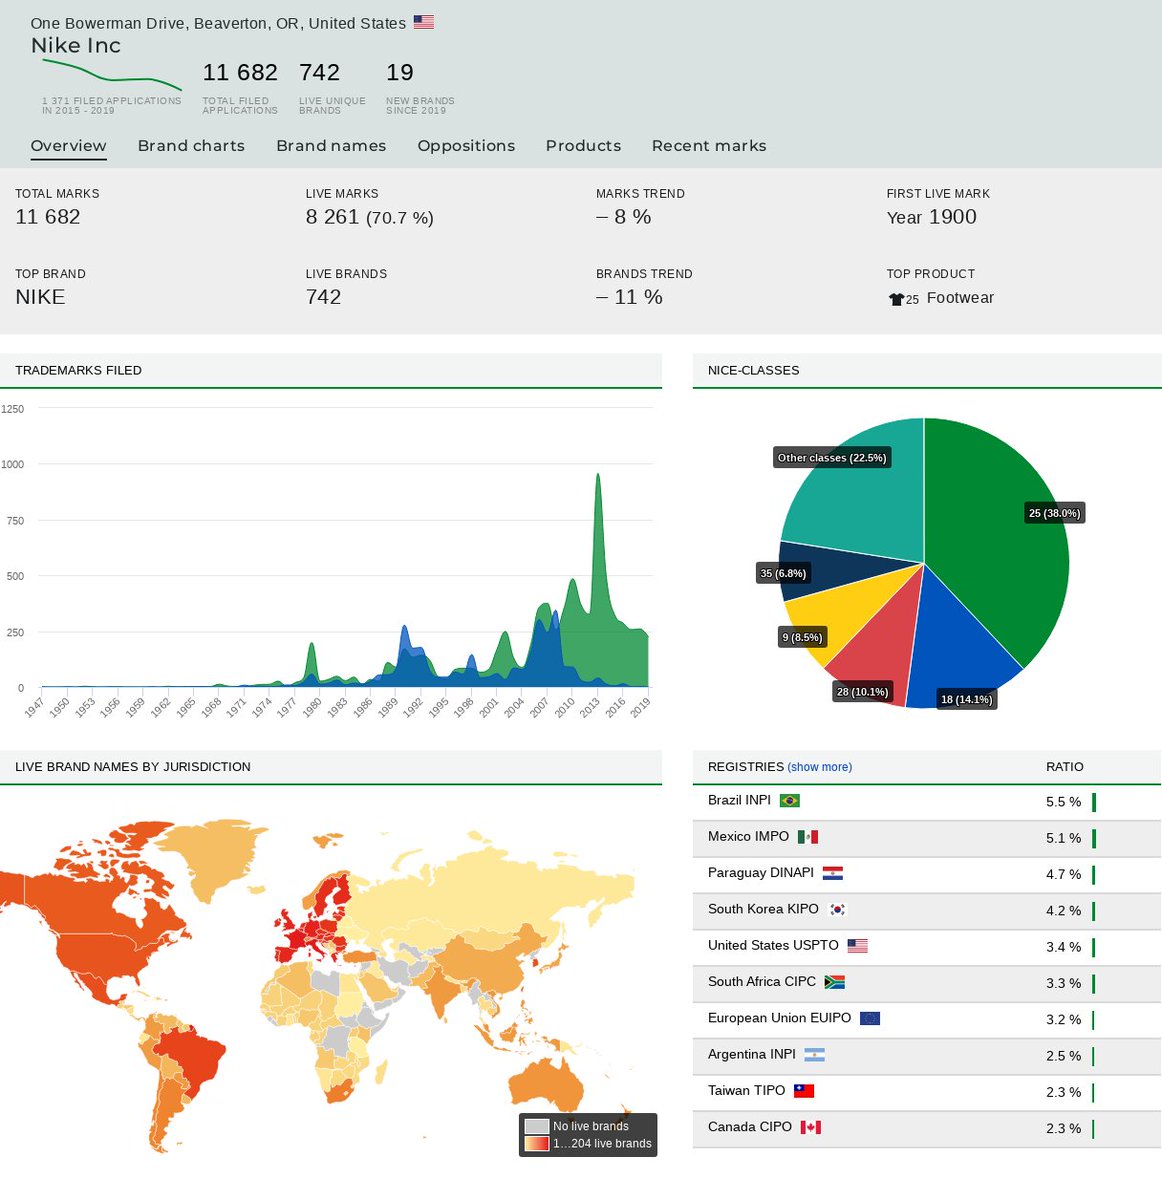The image size is (1162, 1200).
Task: Open the Brazil INPI registry
Action: (739, 800)
